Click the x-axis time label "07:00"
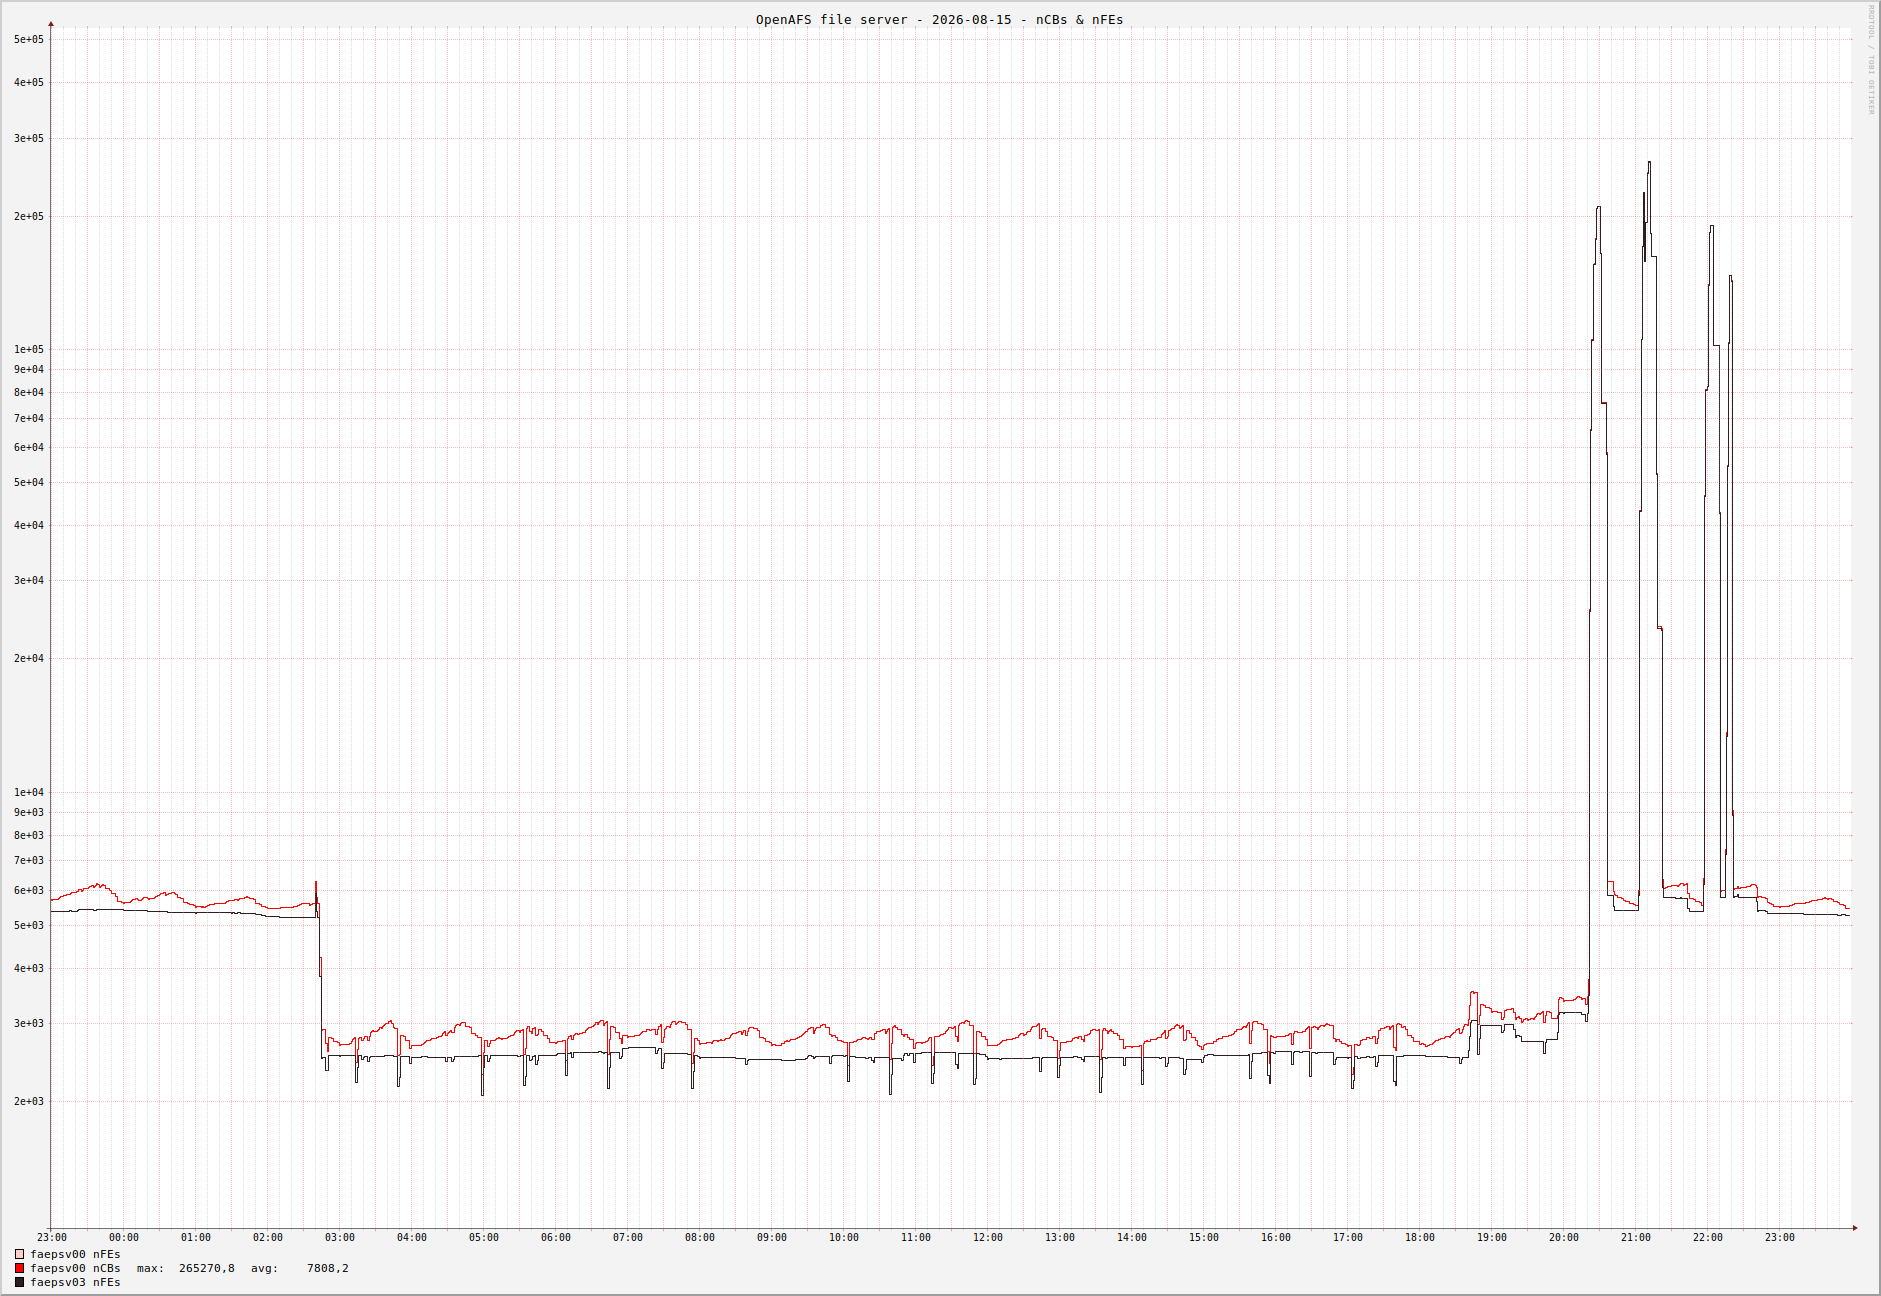Screen dimensions: 1881x1296 (628, 1237)
